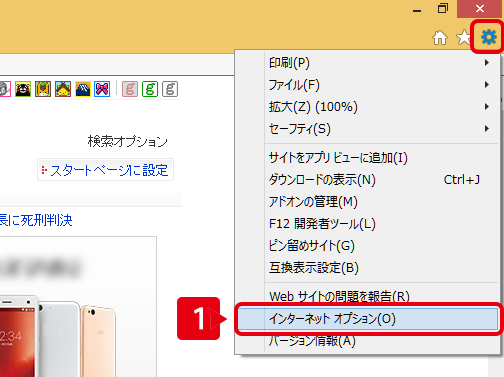
Task: Open F12 開発者ツール(L)
Action: [367, 224]
